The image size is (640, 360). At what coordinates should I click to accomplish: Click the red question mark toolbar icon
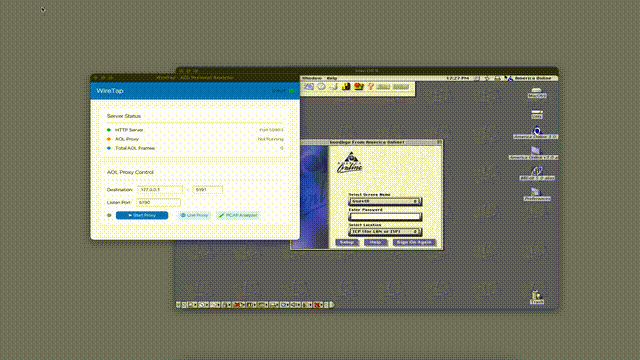click(371, 87)
